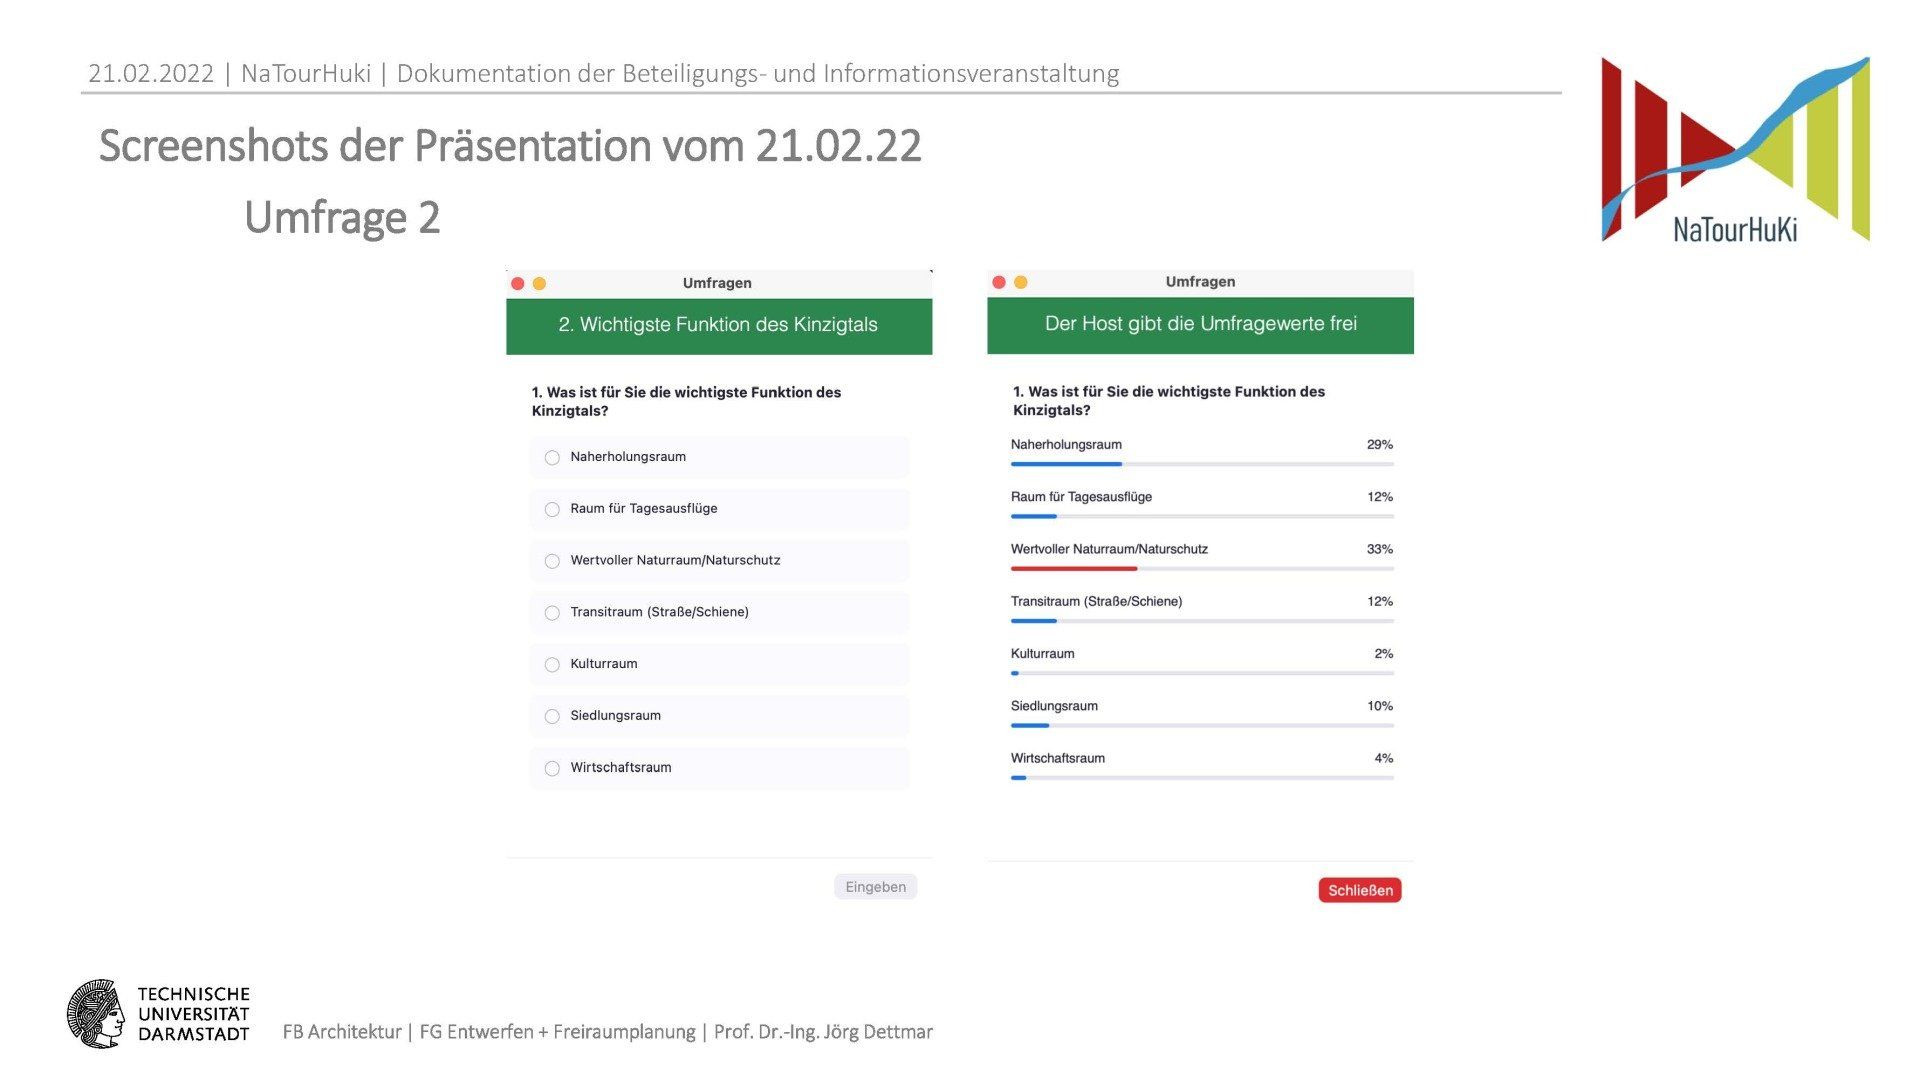Click the '29%' value for Naherholungsraum
The height and width of the screenshot is (1080, 1920).
1380,445
